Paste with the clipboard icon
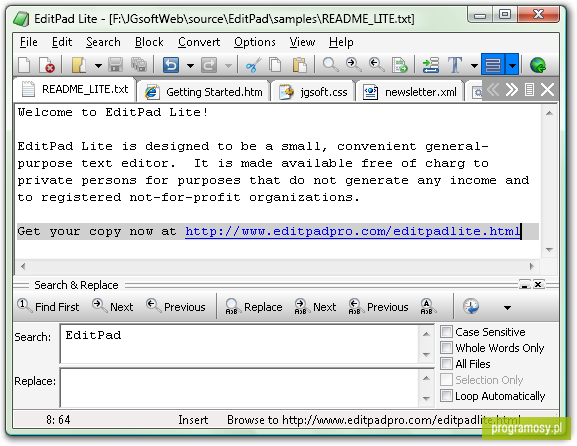Viewport: 577px width, 446px height. [300, 66]
